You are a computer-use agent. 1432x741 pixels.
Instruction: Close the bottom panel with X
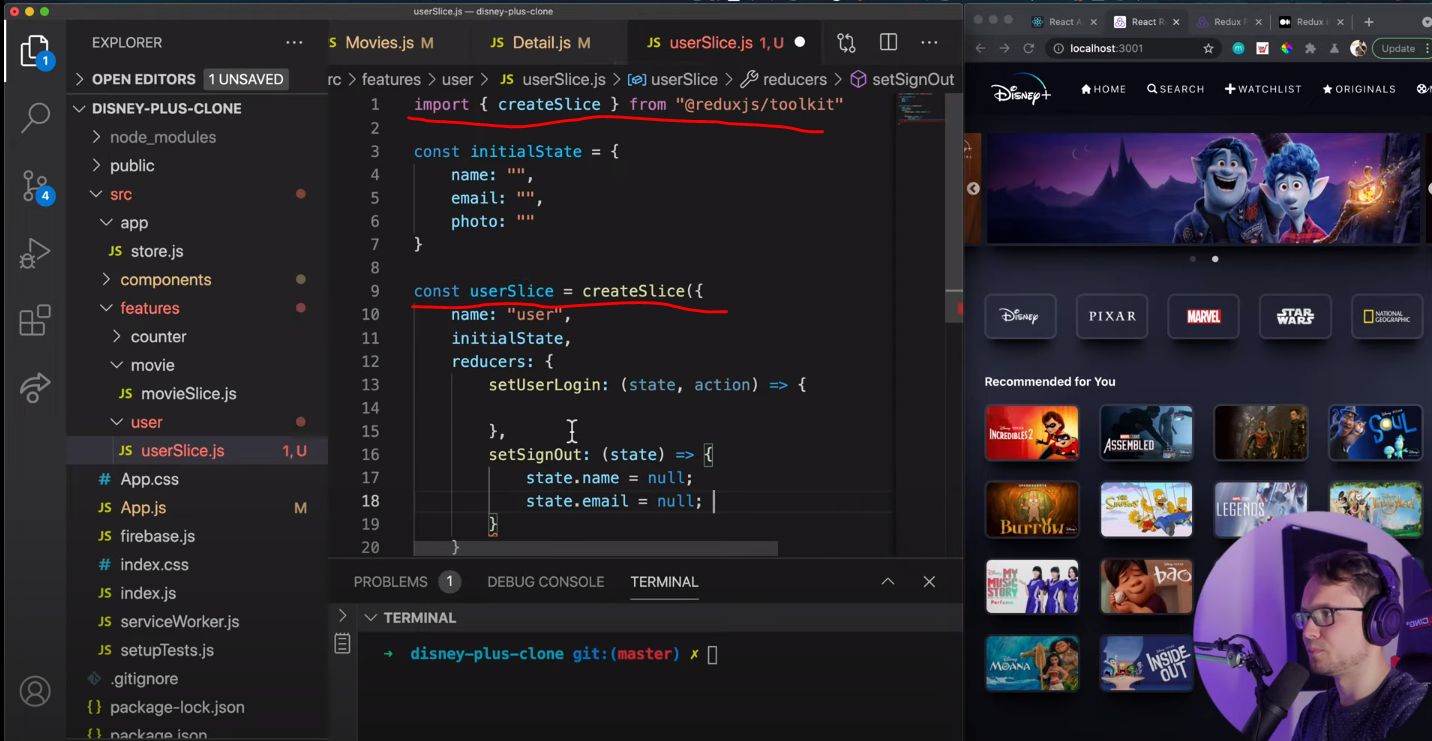point(929,582)
